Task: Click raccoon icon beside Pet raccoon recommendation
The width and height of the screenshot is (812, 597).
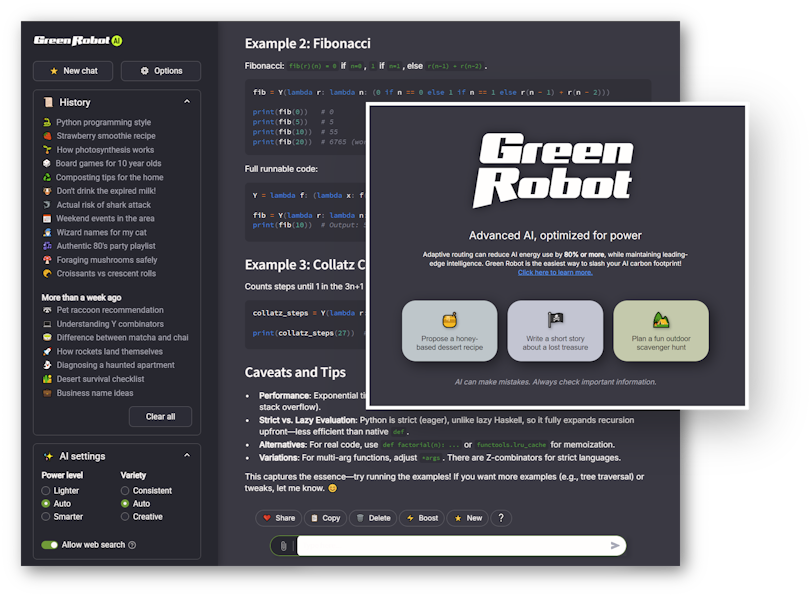Action: point(47,310)
